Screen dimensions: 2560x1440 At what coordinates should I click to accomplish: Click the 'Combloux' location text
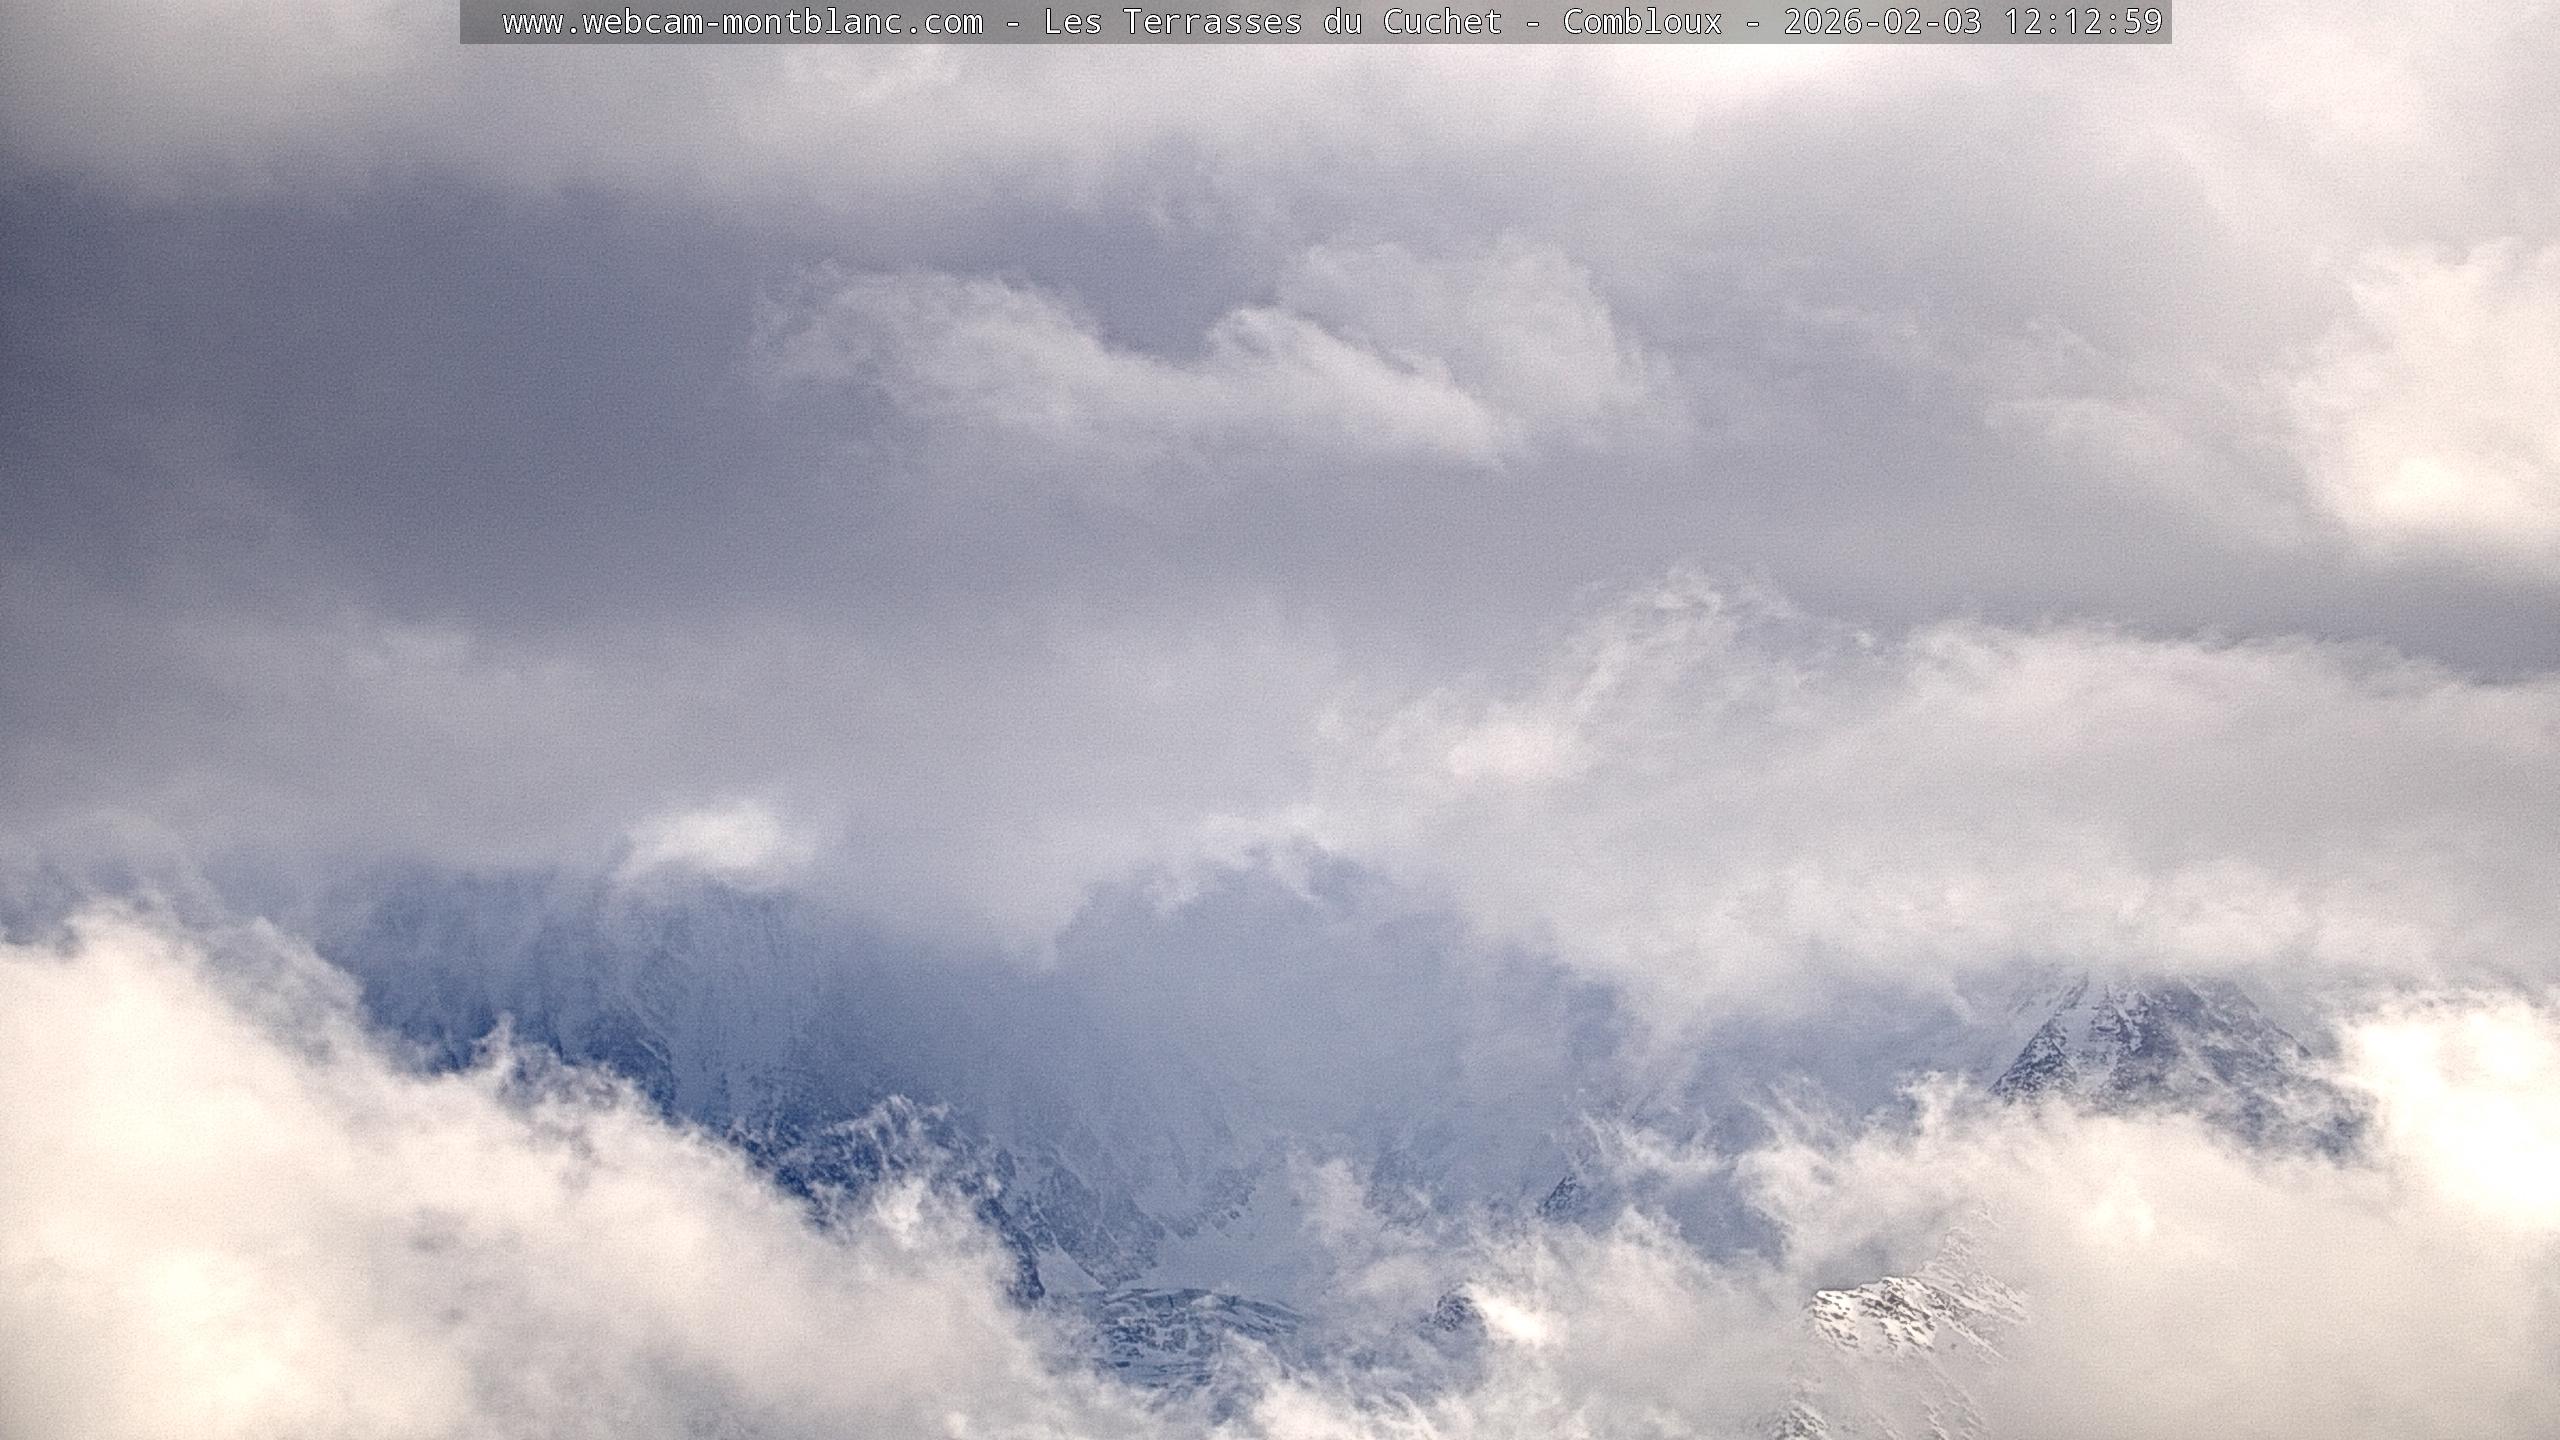coord(1642,22)
